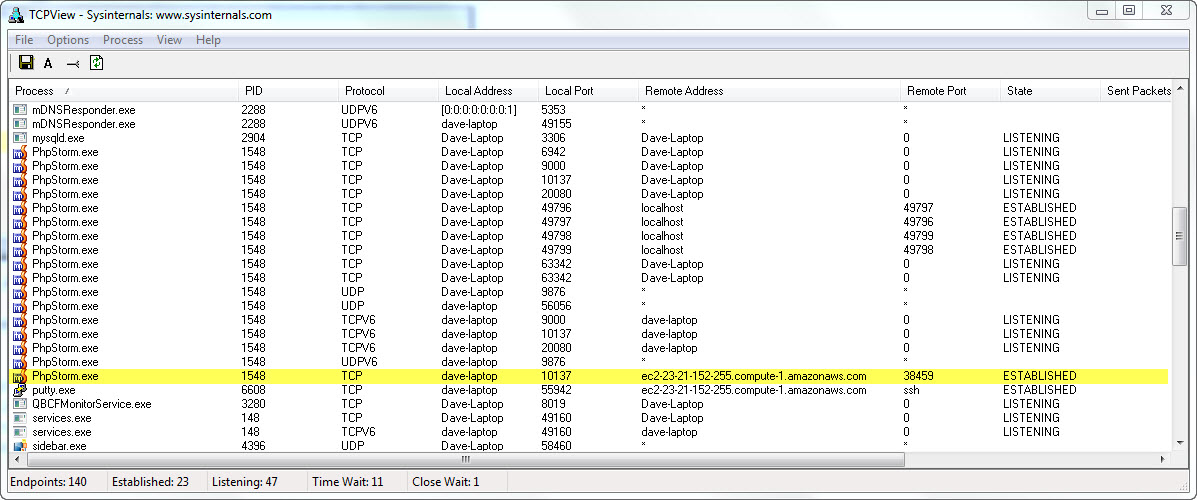Click PhpStorm icon in local port 6942 row
This screenshot has width=1197, height=500.
tap(20, 152)
